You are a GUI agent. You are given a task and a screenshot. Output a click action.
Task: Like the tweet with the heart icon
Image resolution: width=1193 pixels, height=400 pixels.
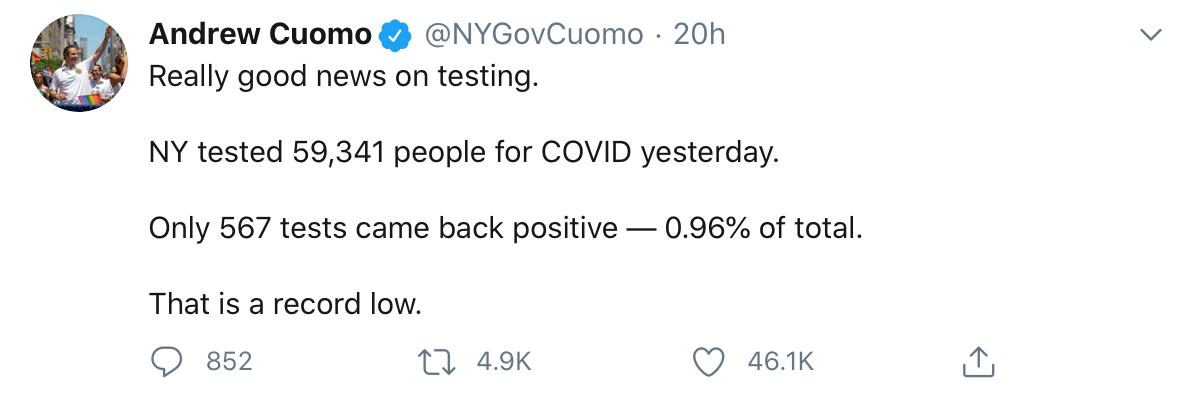pyautogui.click(x=709, y=361)
